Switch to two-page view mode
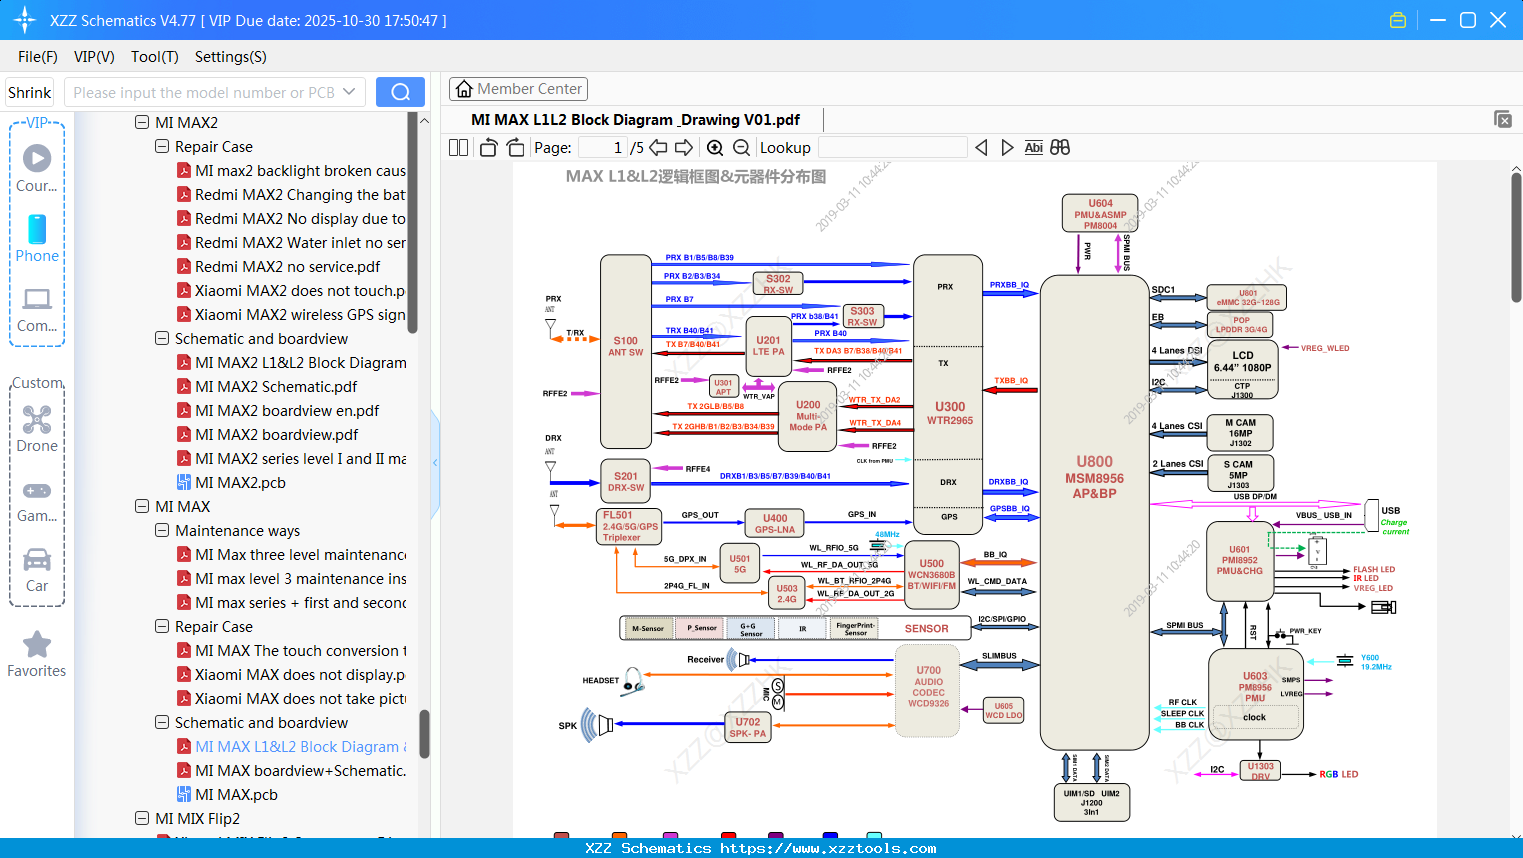Image resolution: width=1523 pixels, height=858 pixels. tap(458, 147)
